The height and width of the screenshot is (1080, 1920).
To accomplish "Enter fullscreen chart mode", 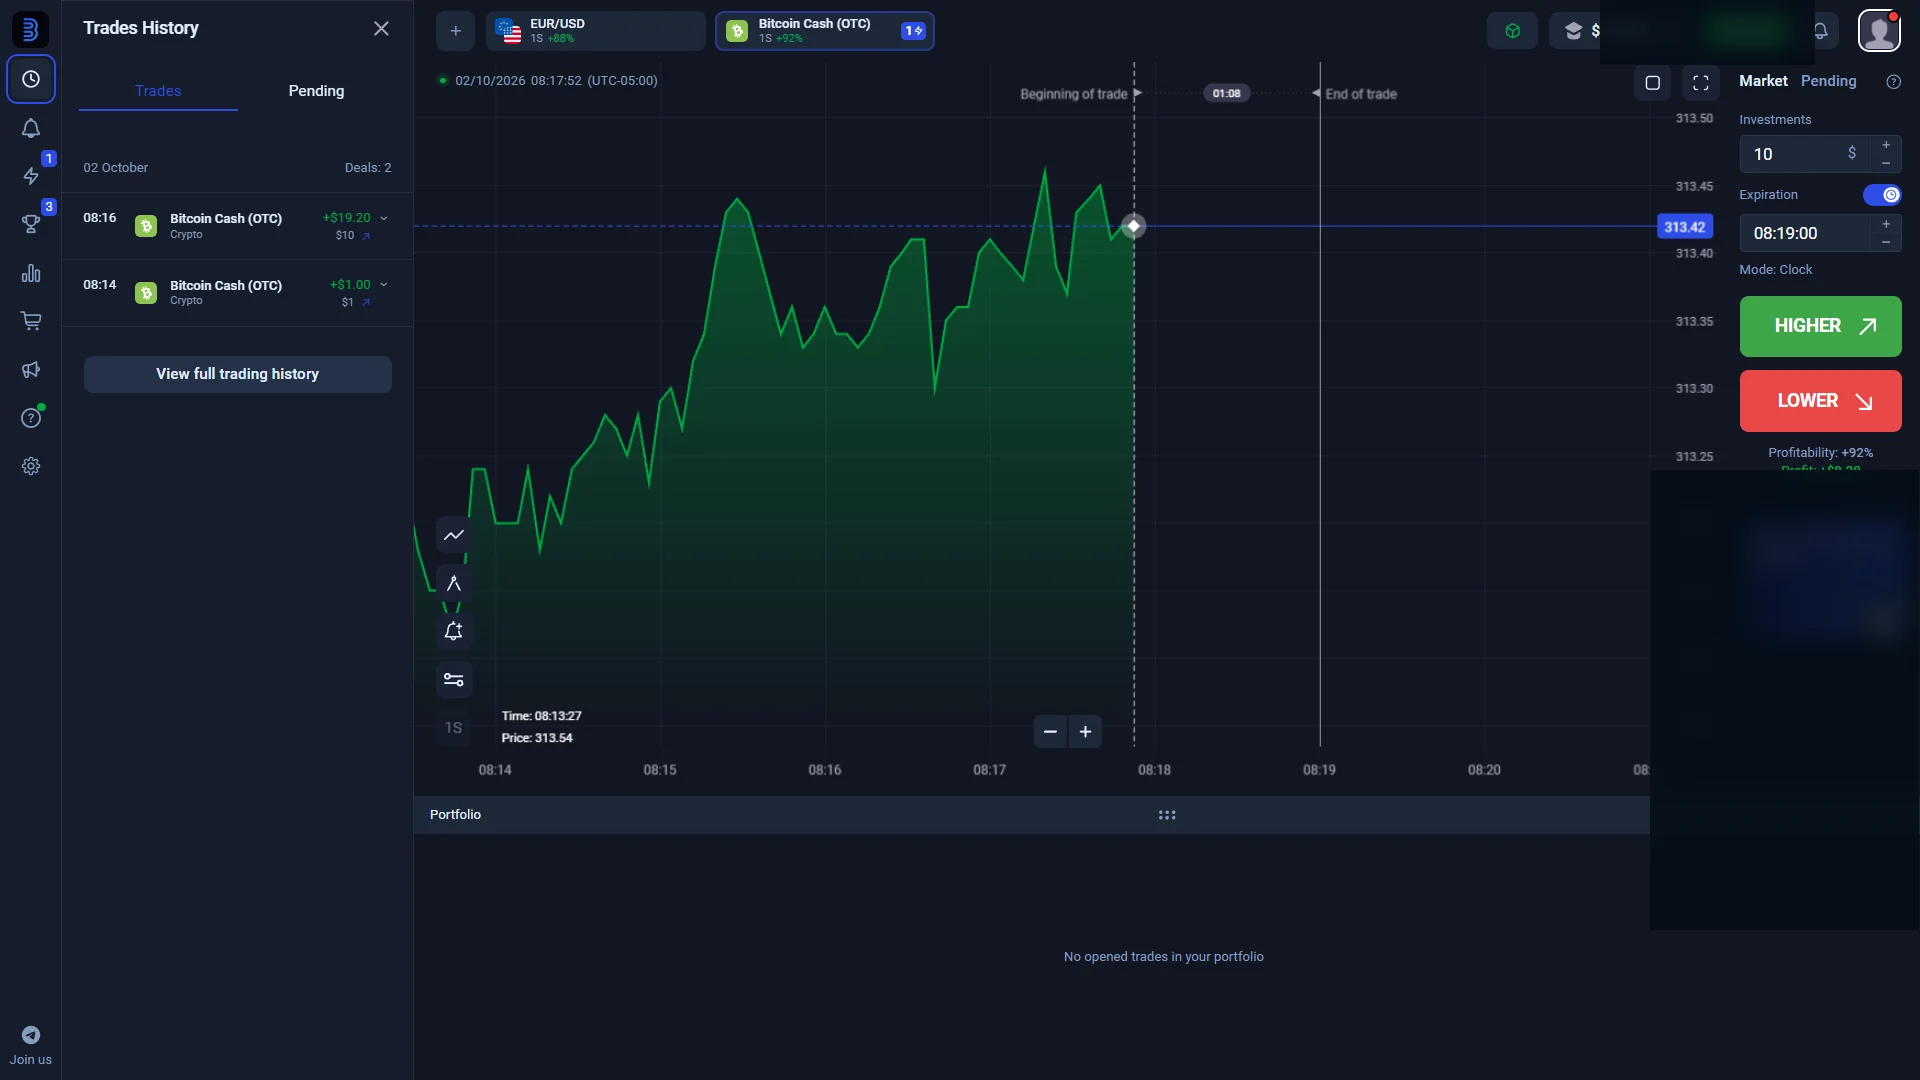I will 1701,83.
